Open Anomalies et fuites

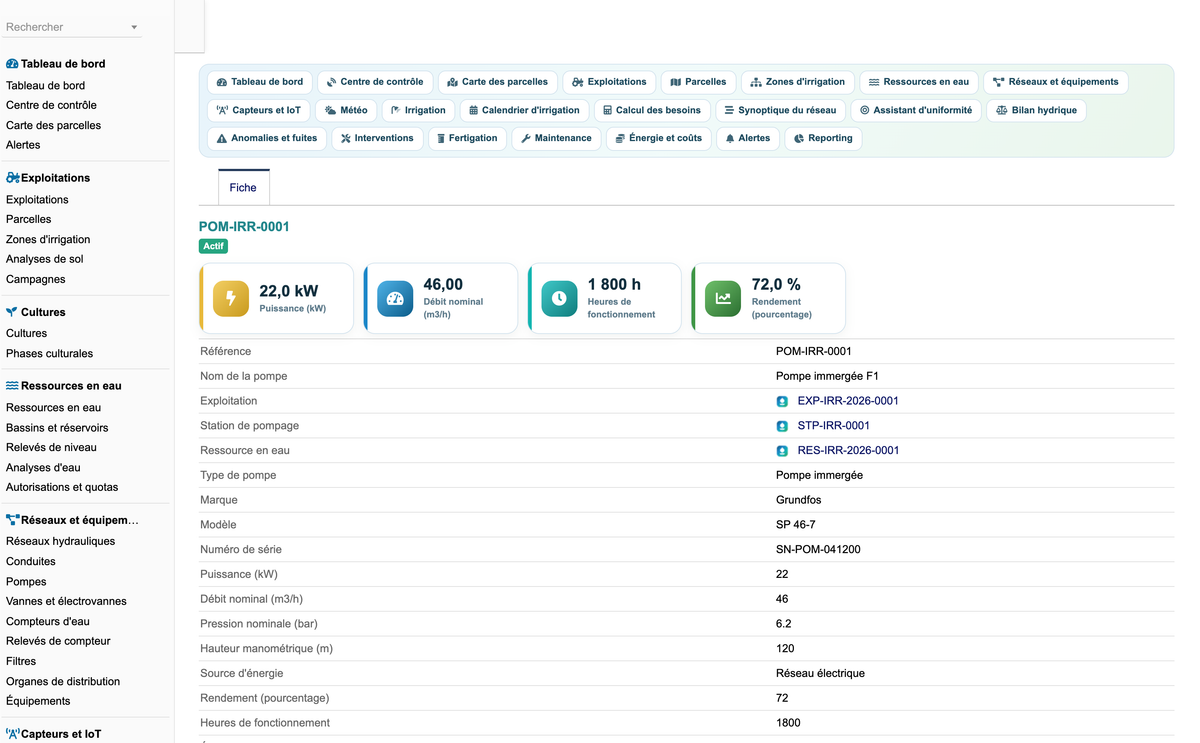[267, 138]
